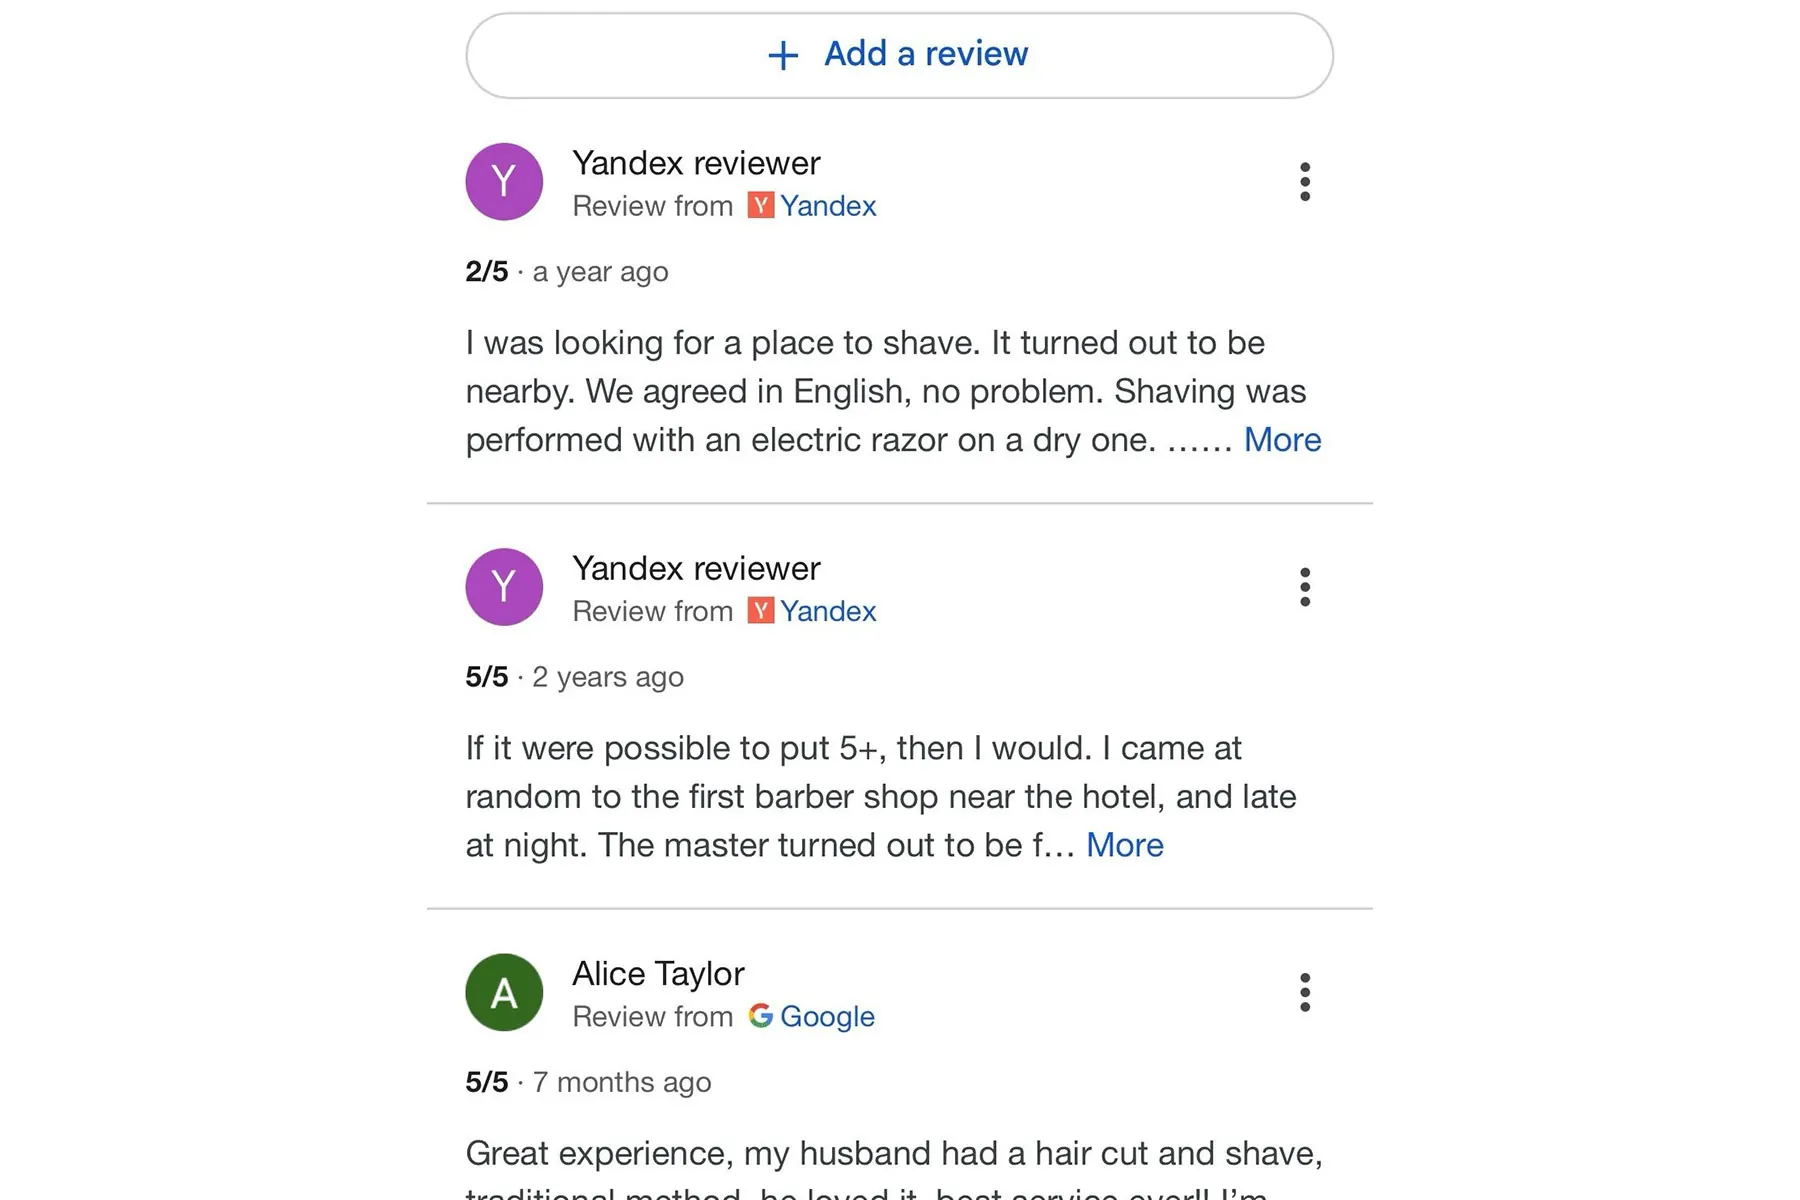Click the Alice Taylor reviewer name

click(658, 973)
